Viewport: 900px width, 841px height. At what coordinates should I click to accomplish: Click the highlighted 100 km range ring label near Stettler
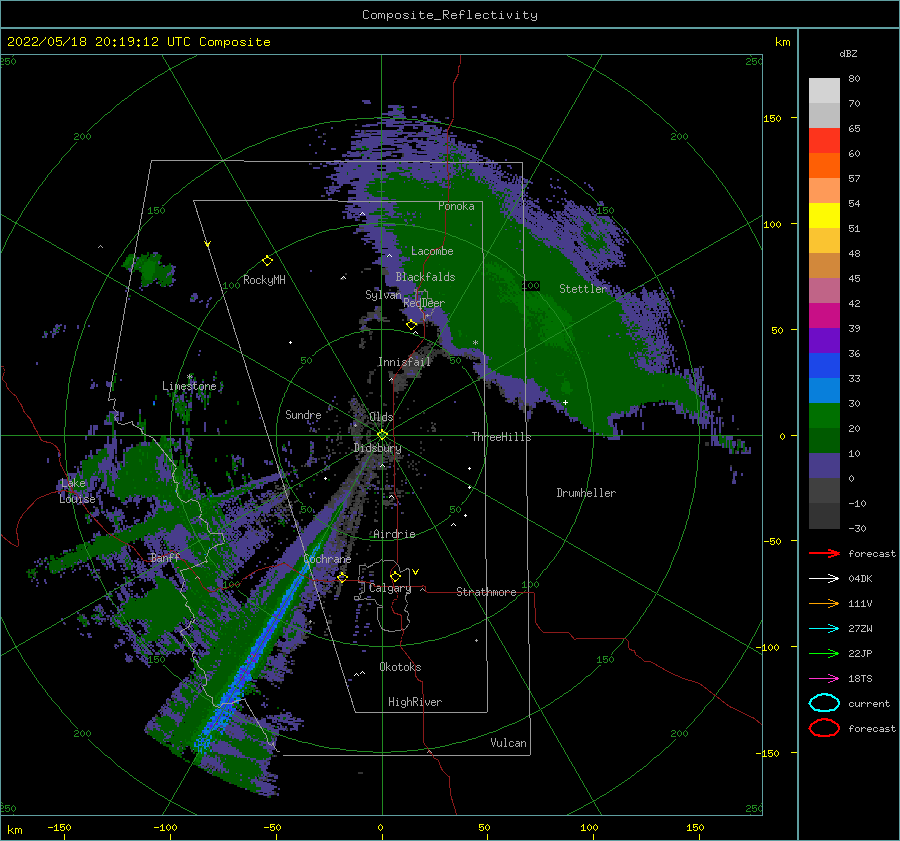coord(531,285)
